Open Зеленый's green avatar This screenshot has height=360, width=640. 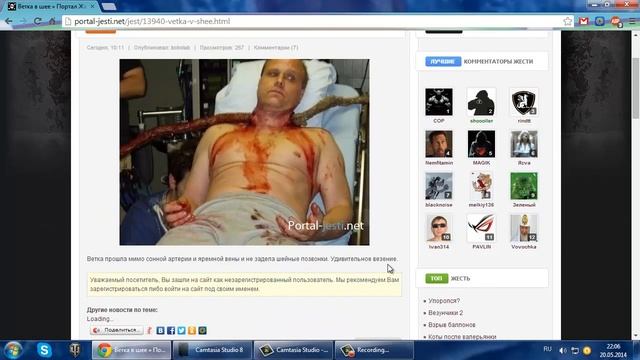[524, 186]
